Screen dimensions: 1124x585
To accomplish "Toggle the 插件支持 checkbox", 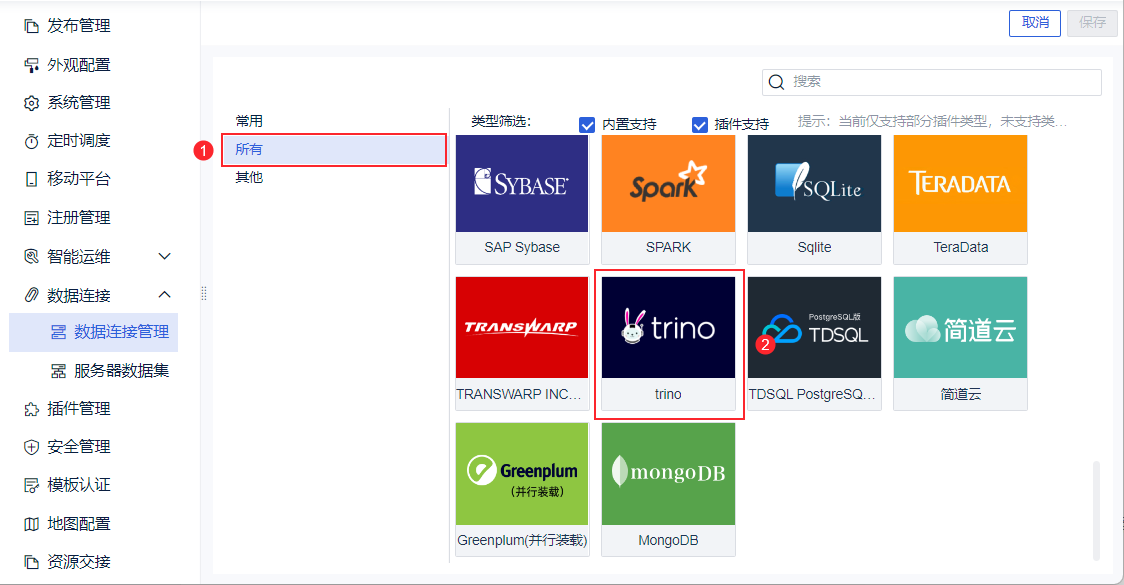I will pyautogui.click(x=700, y=125).
